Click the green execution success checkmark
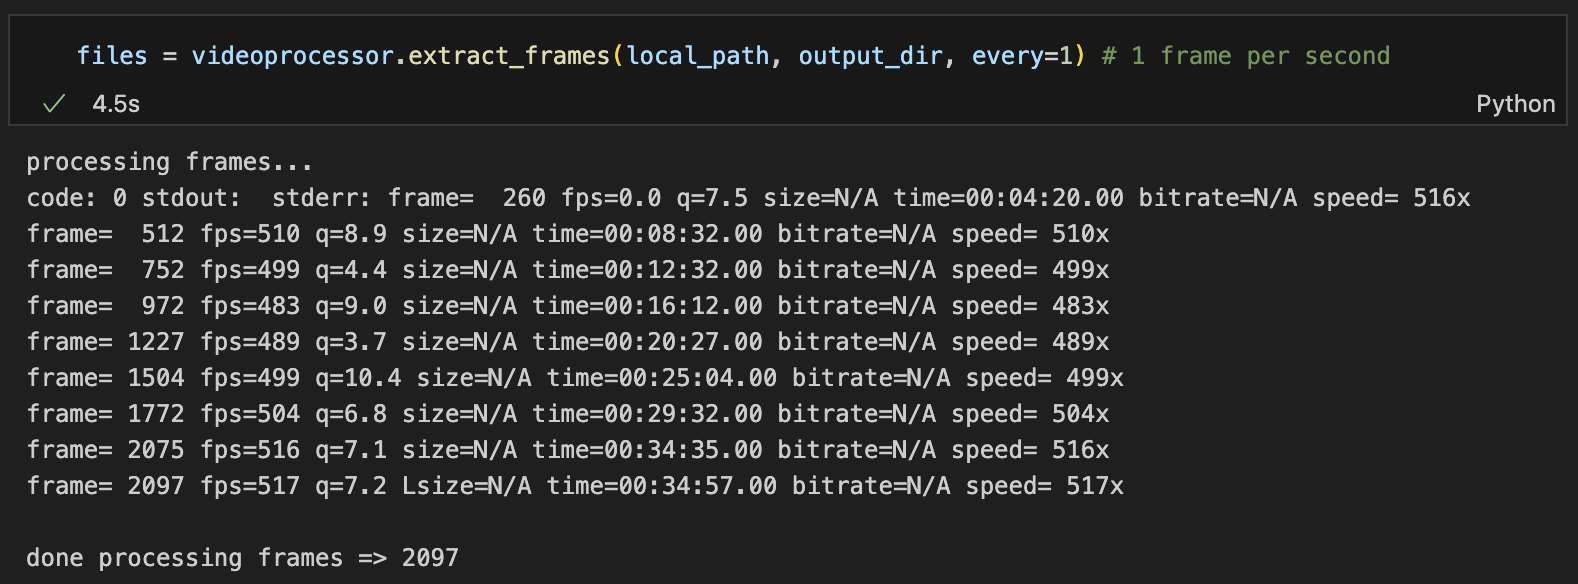Image resolution: width=1578 pixels, height=584 pixels. 54,104
